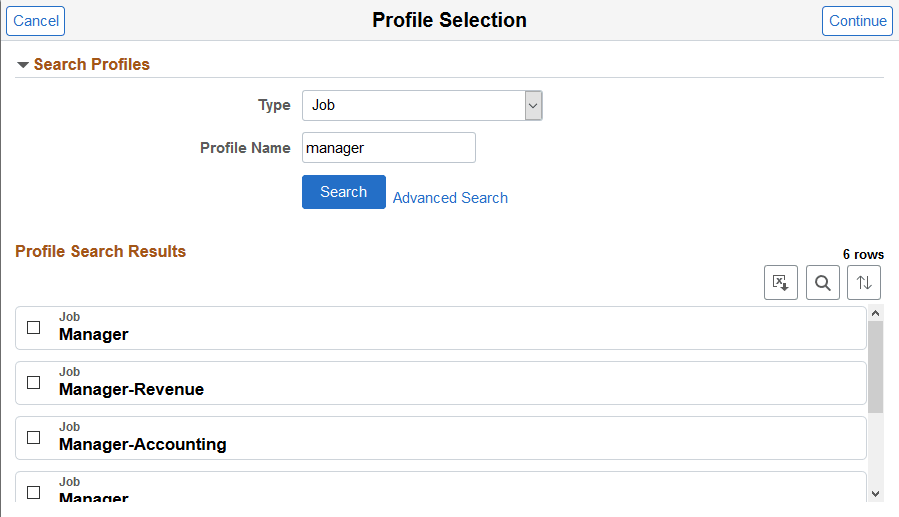Check the Manager-Revenue profile checkbox
899x517 pixels.
(34, 382)
